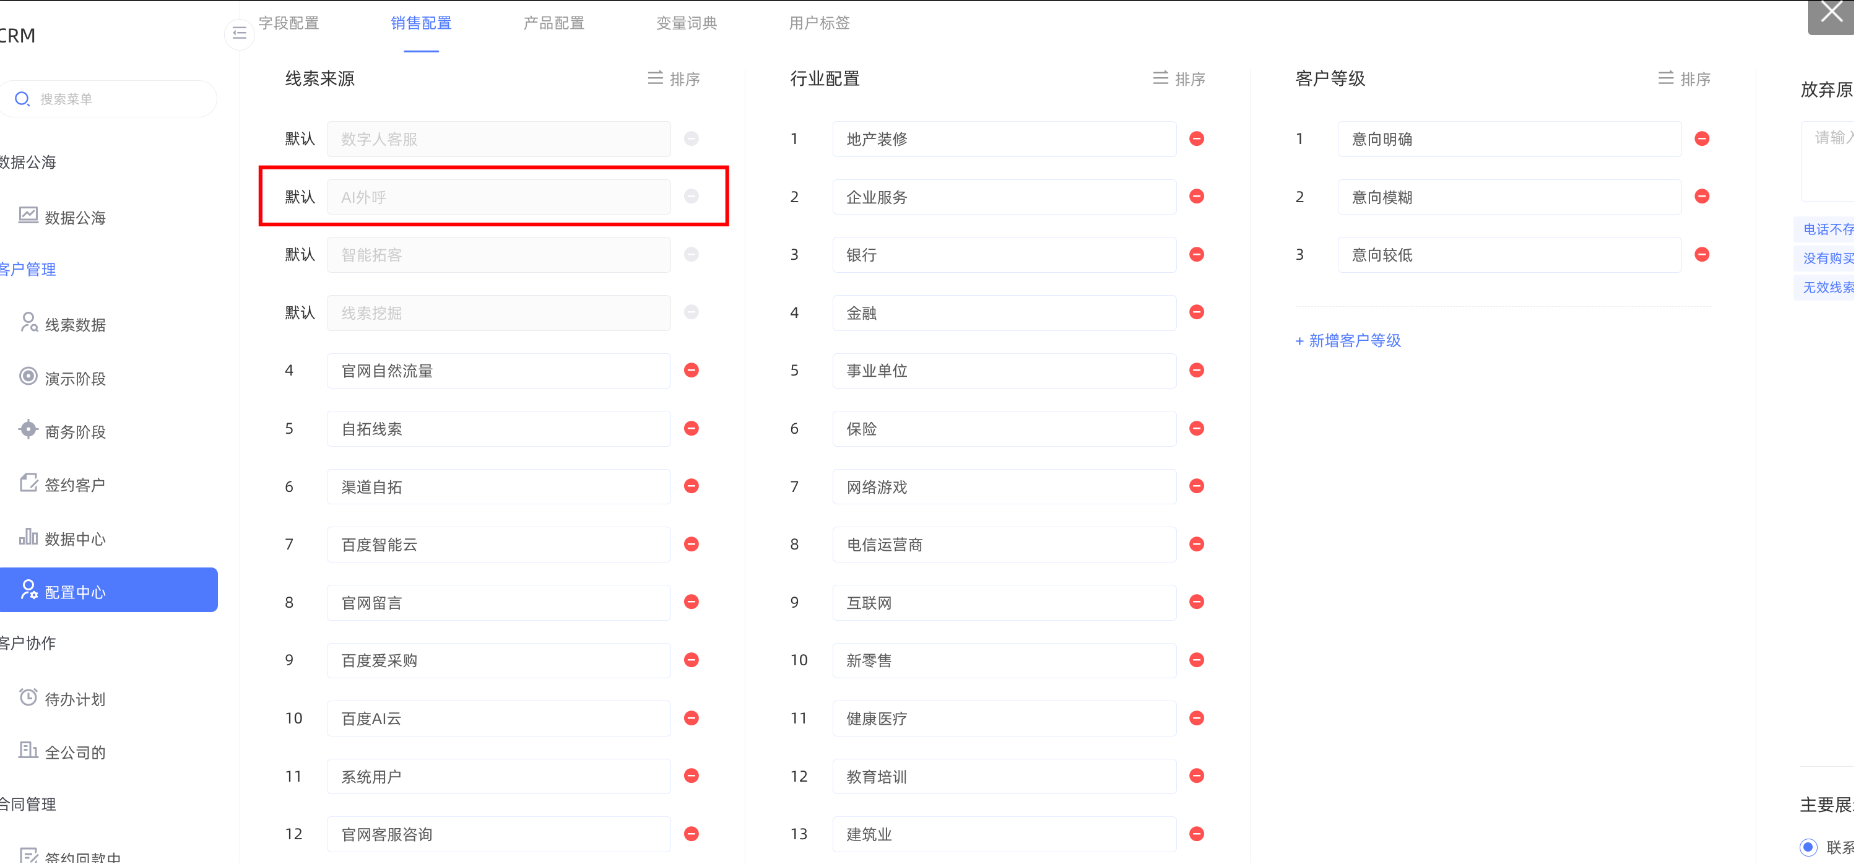Click sort icon for 行业配置

pos(1179,79)
